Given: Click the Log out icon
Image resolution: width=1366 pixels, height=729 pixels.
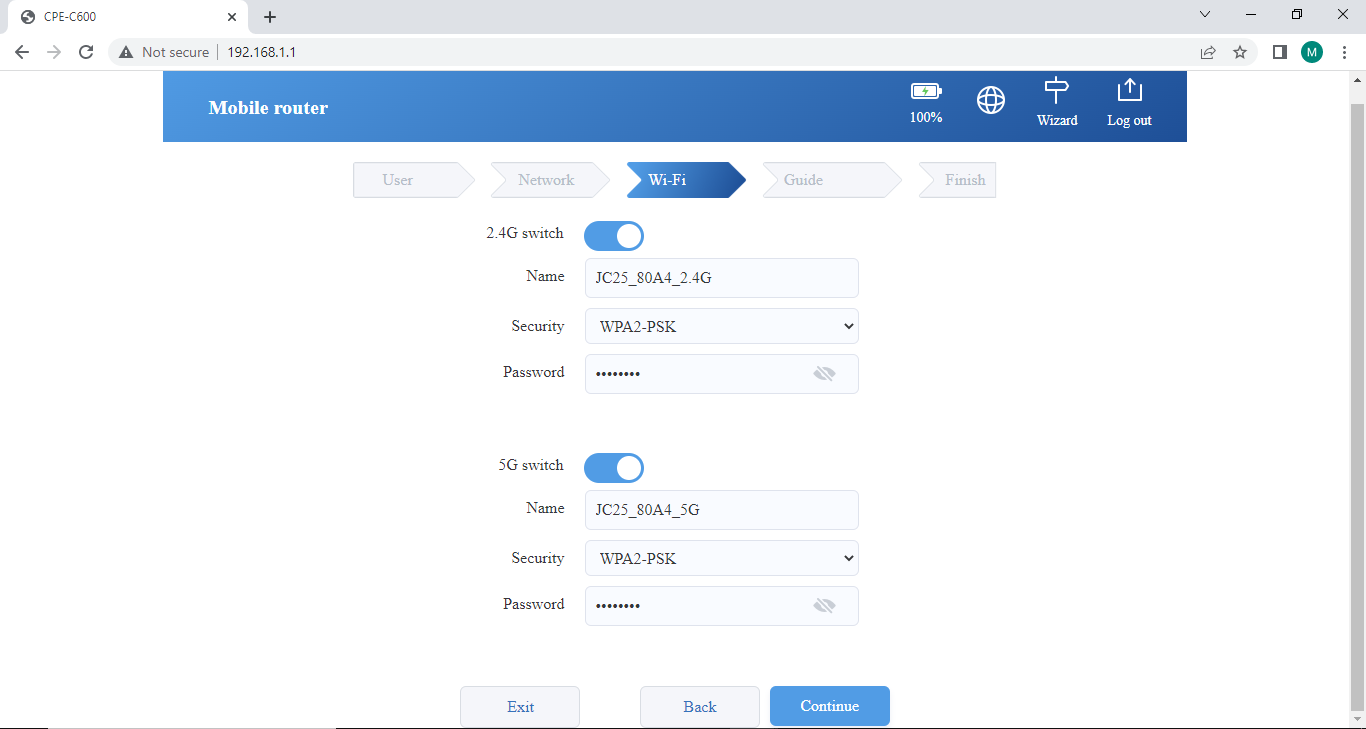Looking at the screenshot, I should (1129, 90).
